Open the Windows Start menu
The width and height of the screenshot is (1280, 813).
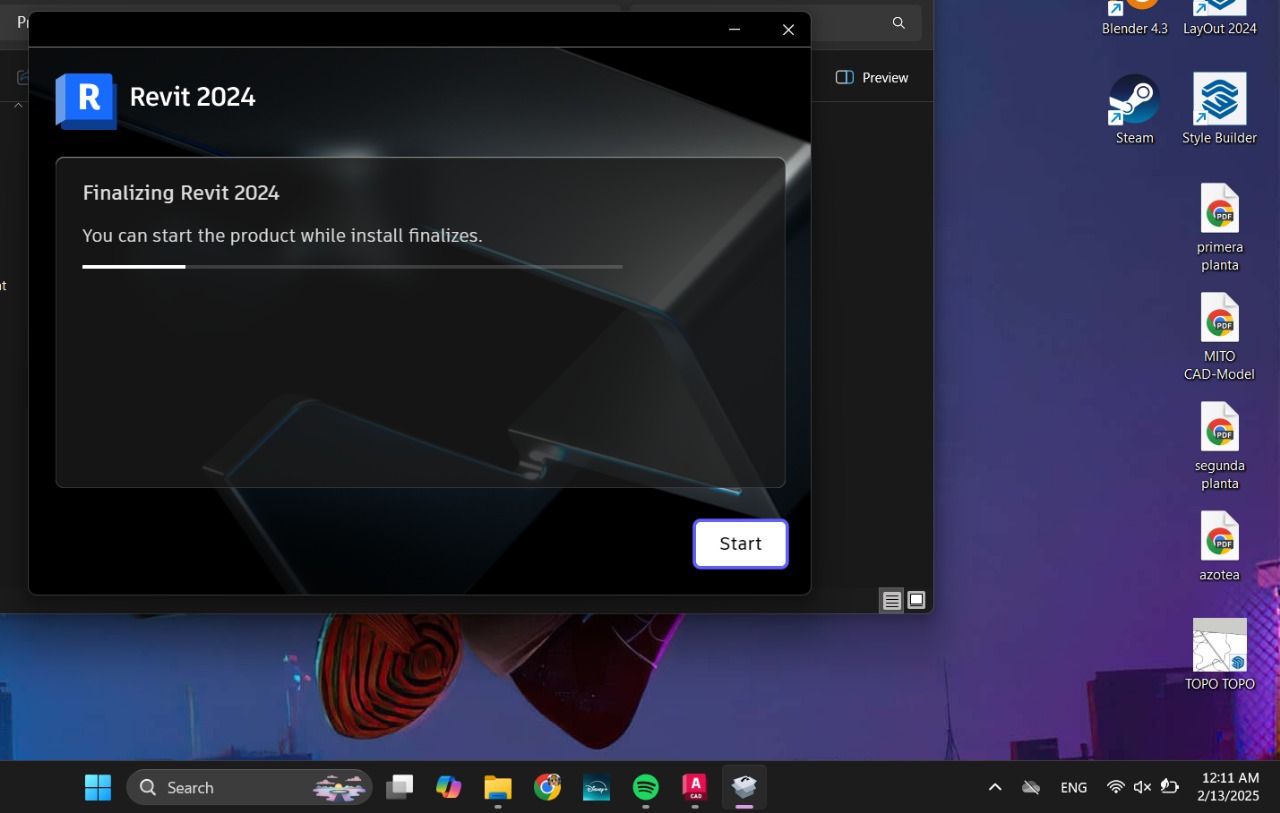pyautogui.click(x=98, y=788)
